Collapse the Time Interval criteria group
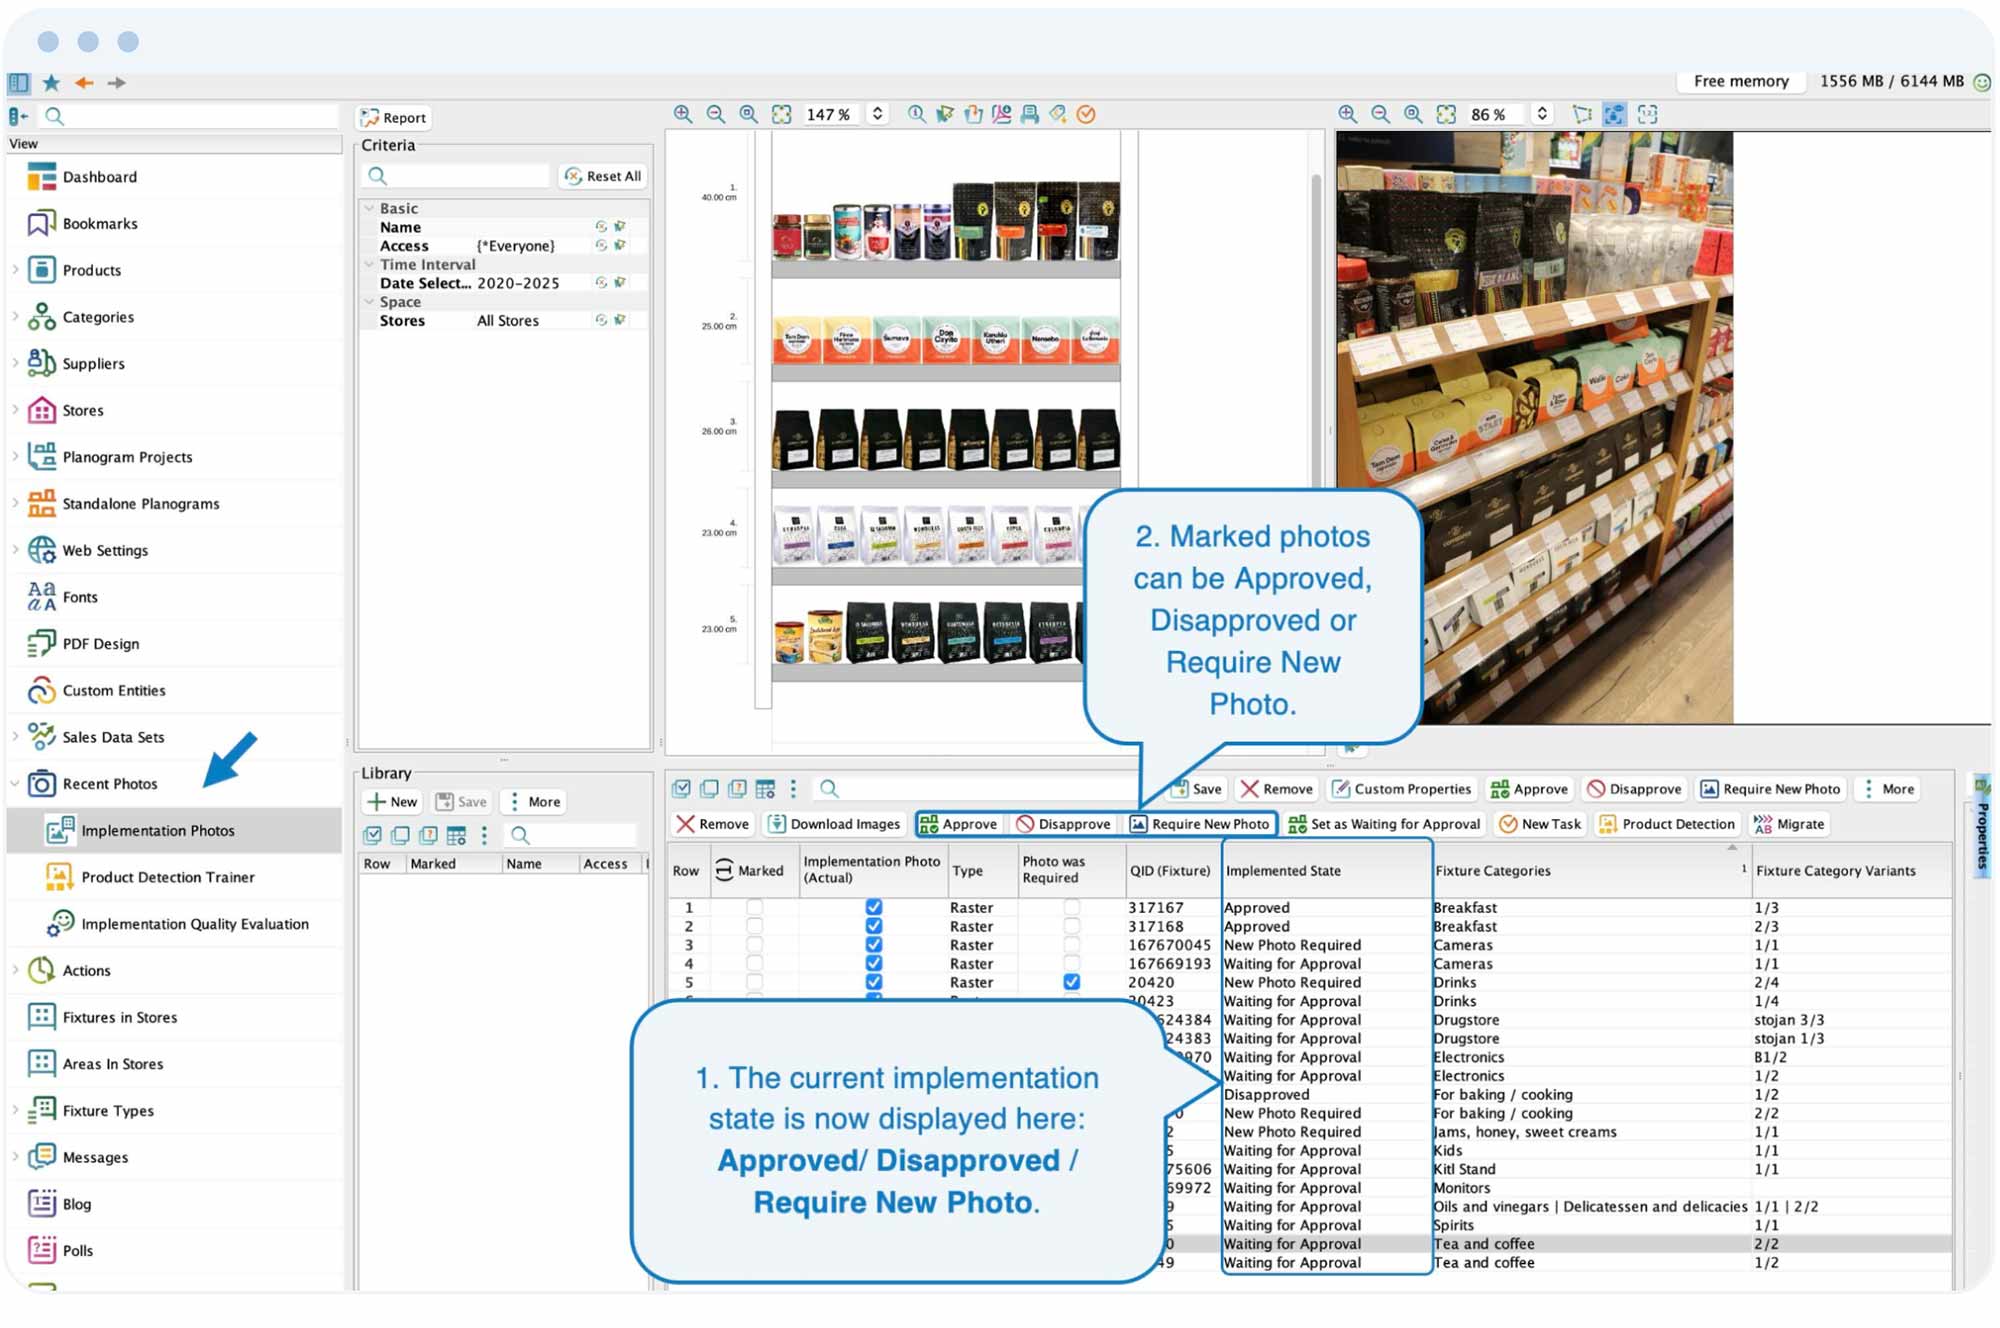Image resolution: width=2000 pixels, height=1328 pixels. click(369, 264)
